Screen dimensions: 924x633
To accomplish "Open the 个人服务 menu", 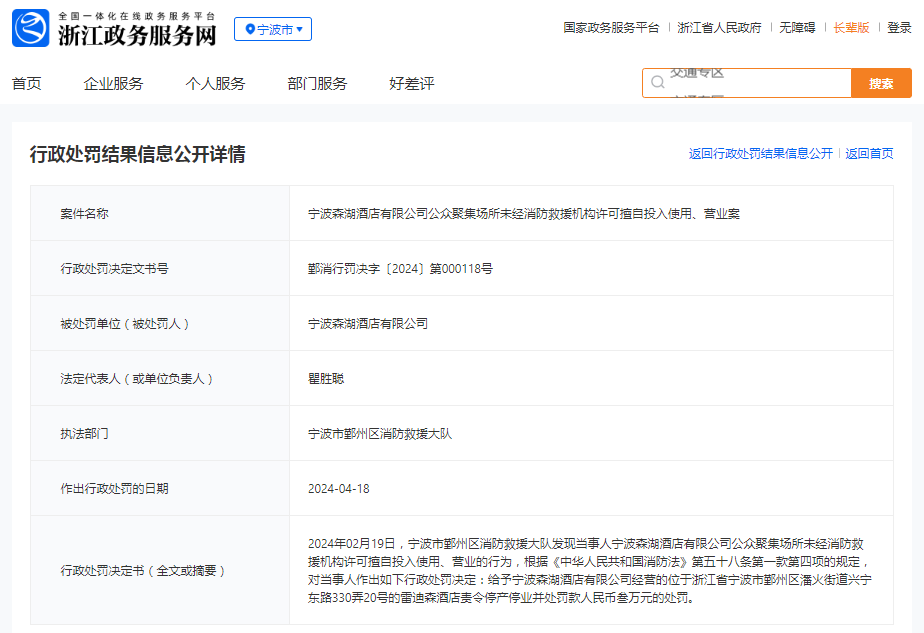I will coord(215,84).
